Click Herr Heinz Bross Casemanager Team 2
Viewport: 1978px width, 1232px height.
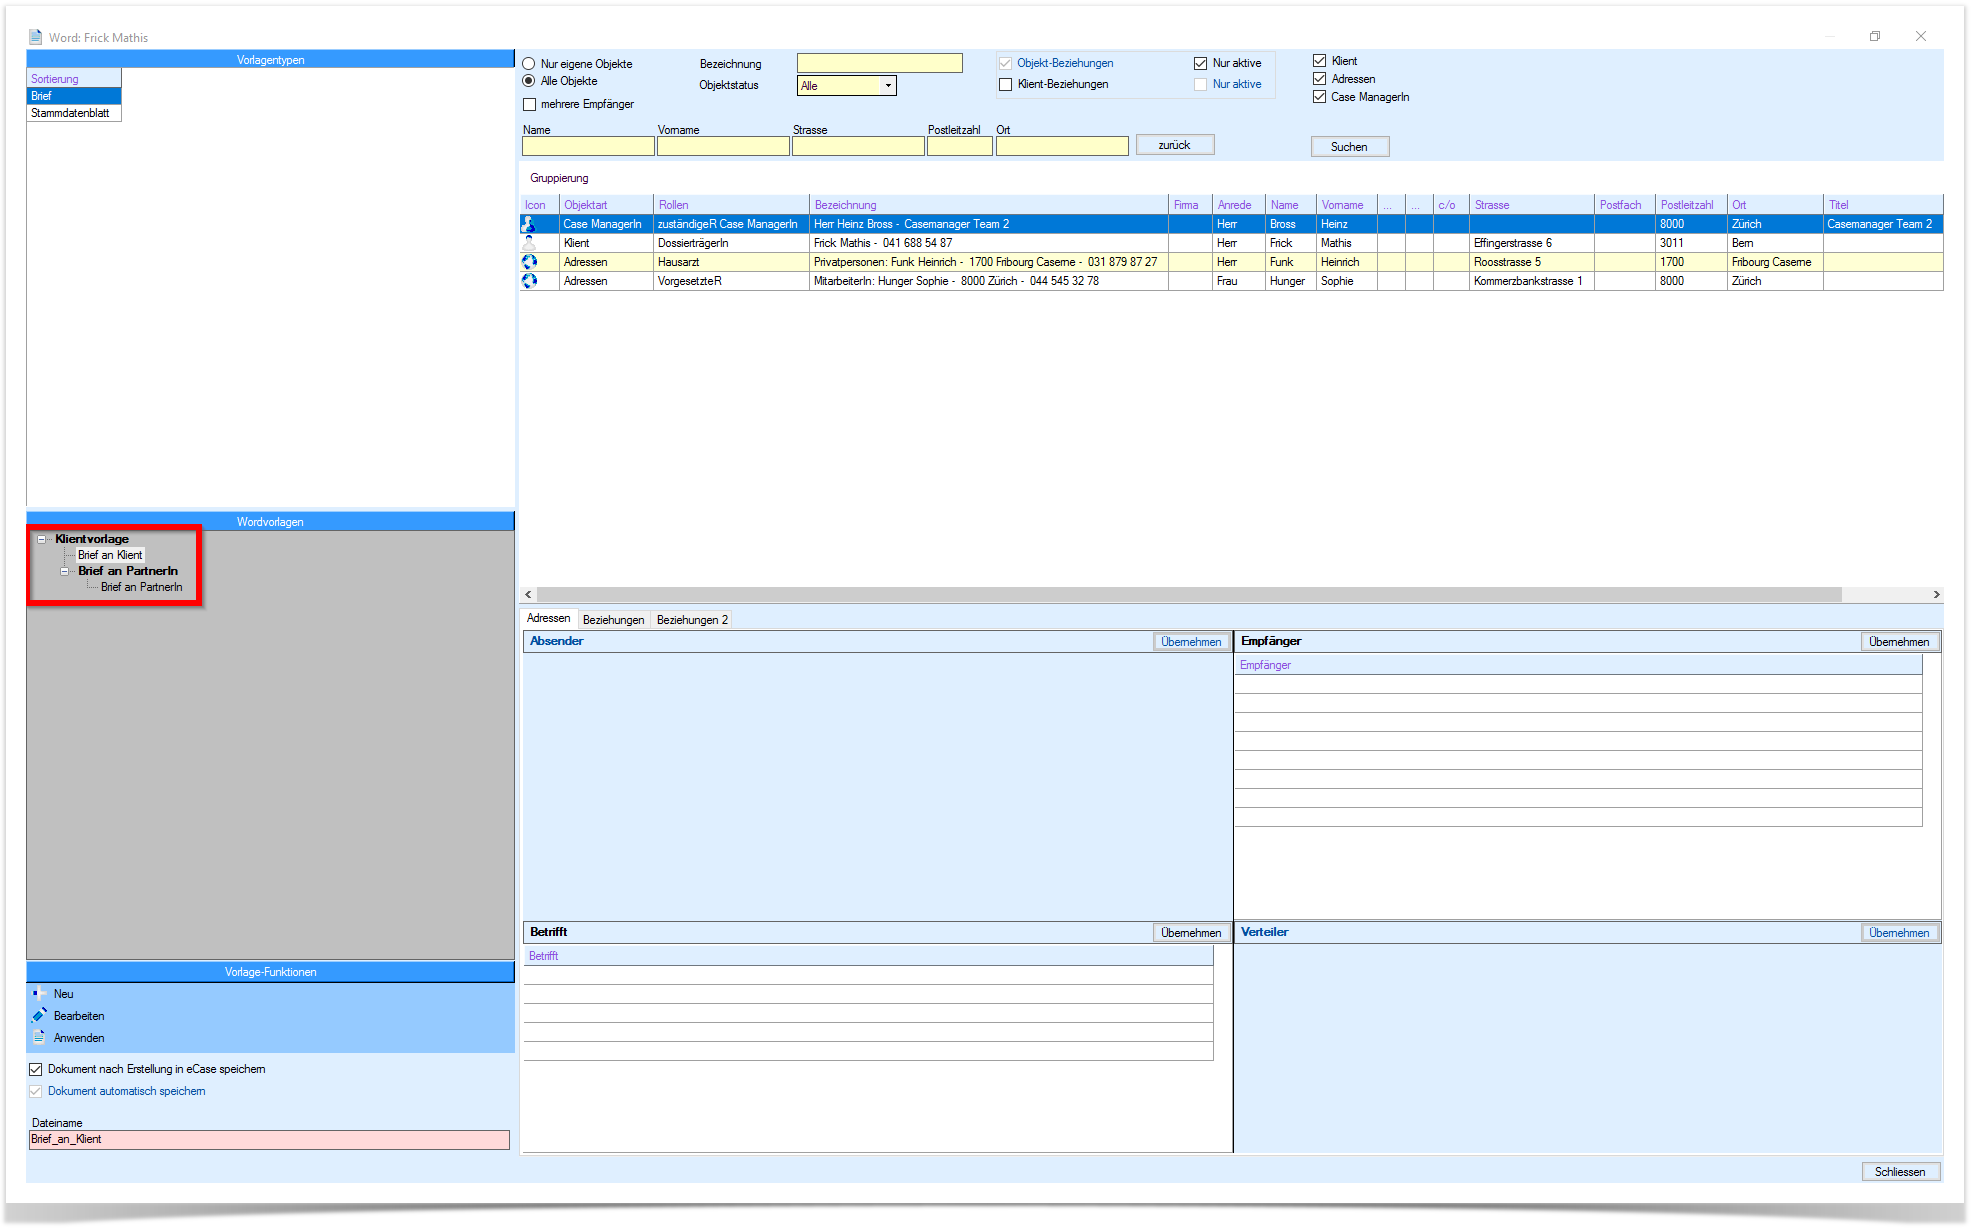pos(989,224)
